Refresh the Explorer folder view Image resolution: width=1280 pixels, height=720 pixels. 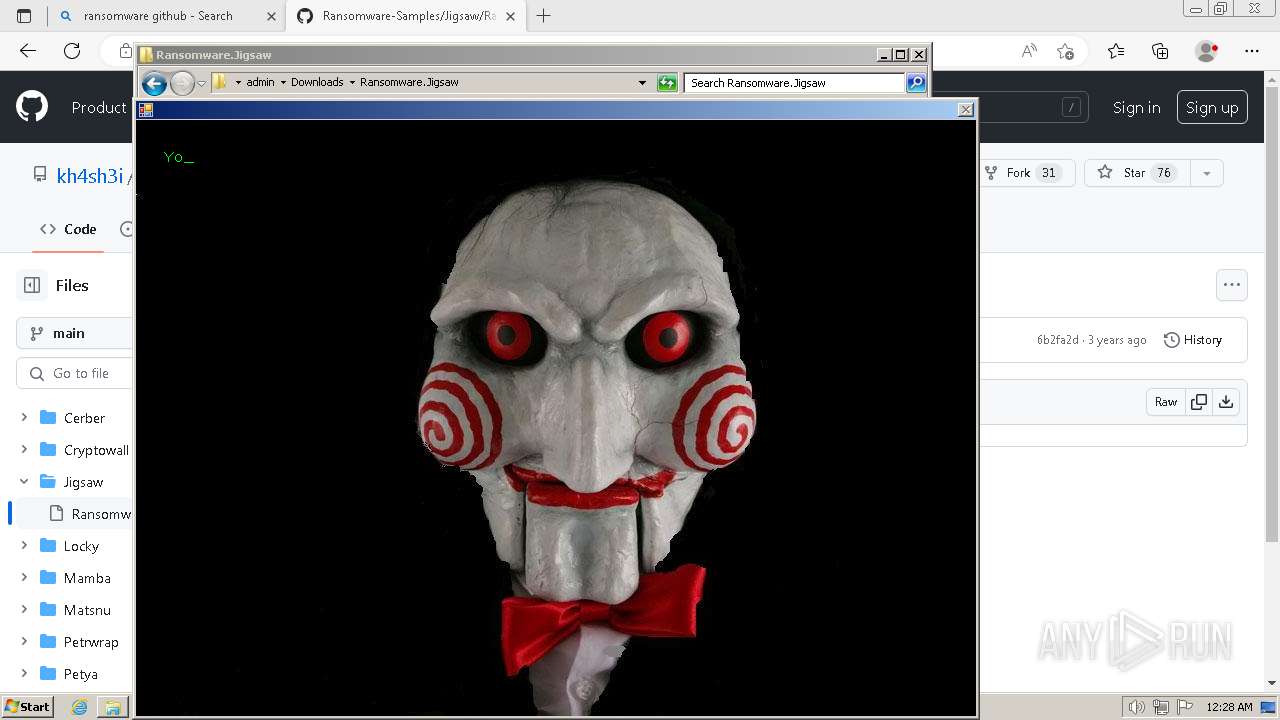tap(667, 83)
